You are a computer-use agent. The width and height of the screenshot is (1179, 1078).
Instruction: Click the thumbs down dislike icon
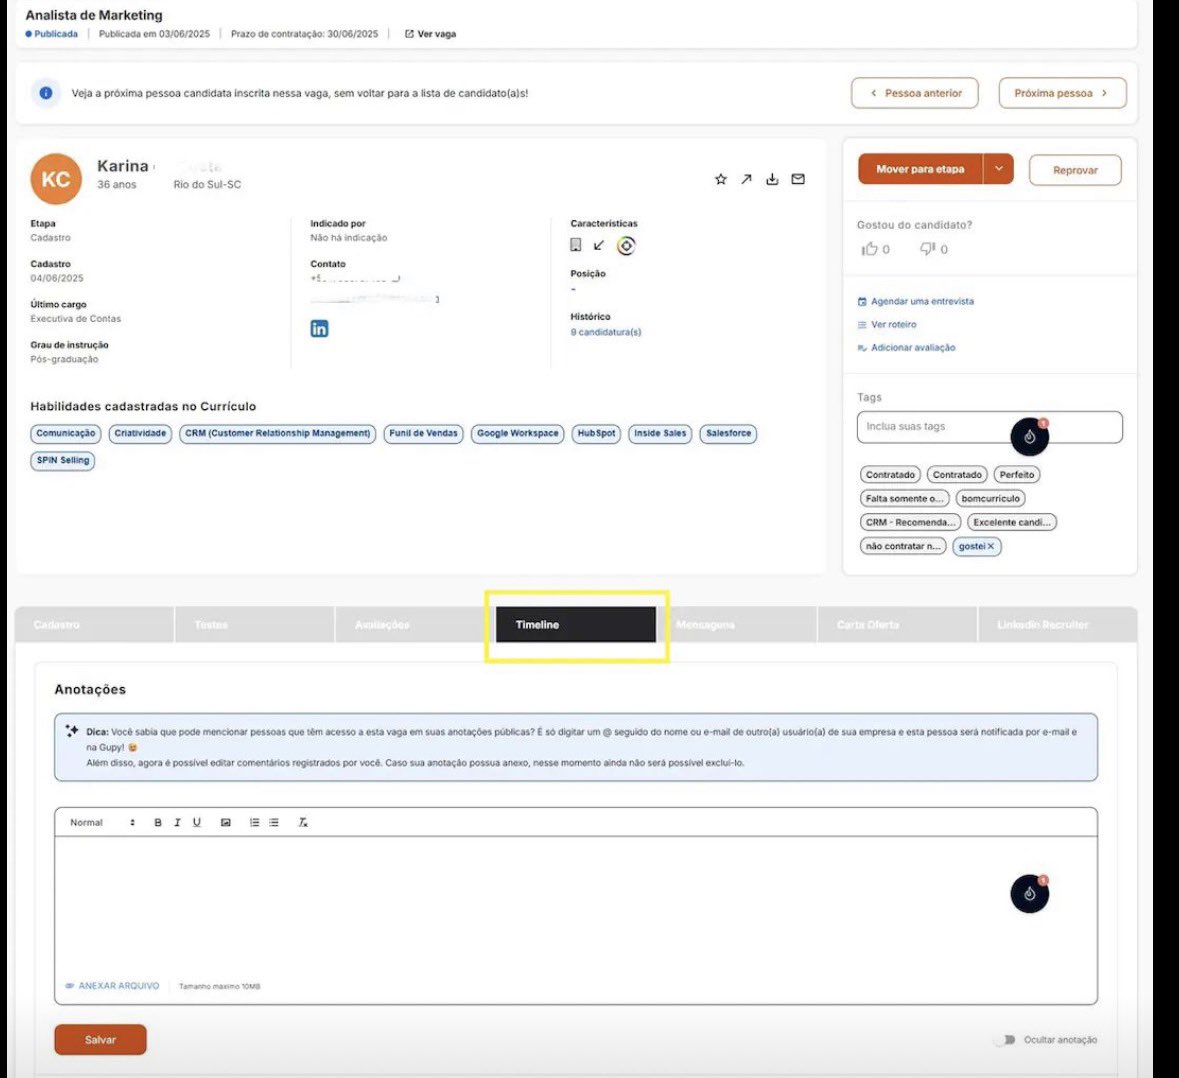tap(927, 249)
